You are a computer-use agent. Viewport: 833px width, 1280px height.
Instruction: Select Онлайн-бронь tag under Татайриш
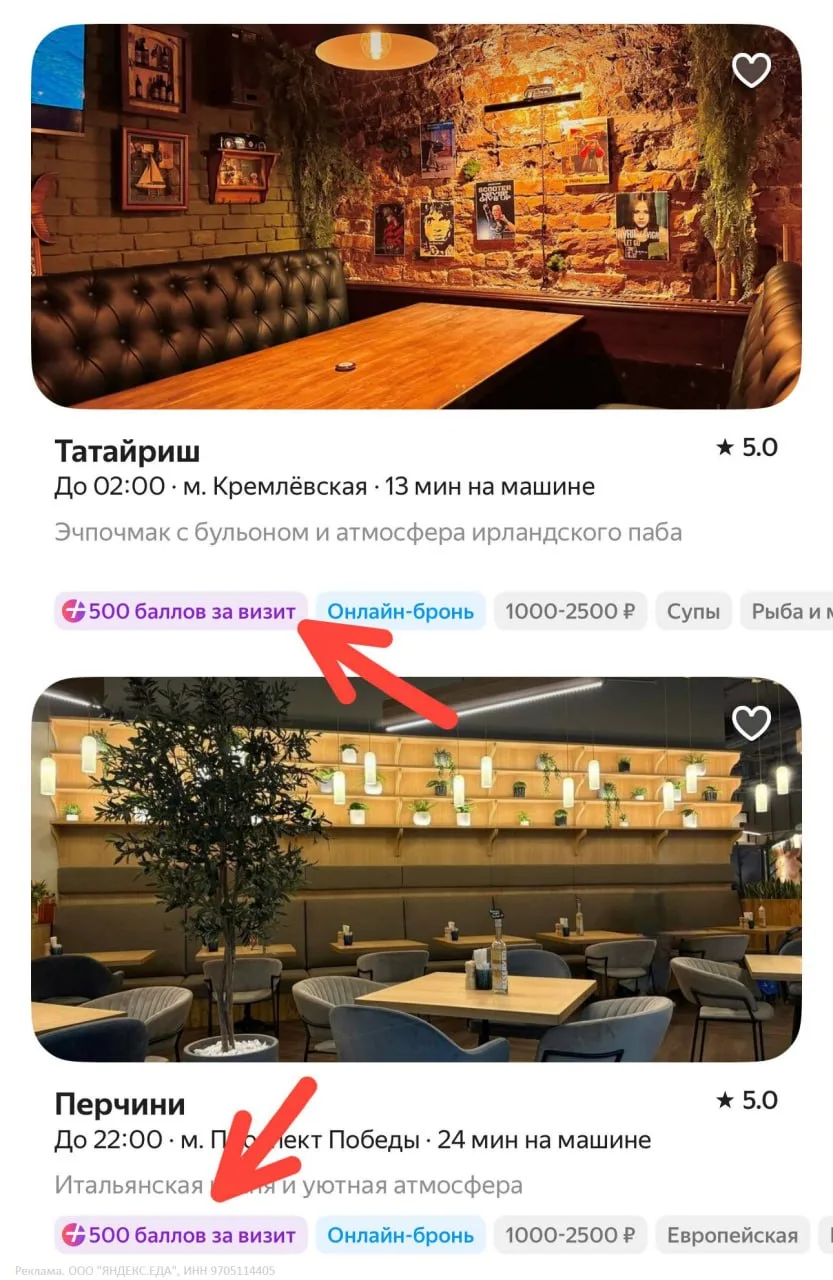click(401, 611)
